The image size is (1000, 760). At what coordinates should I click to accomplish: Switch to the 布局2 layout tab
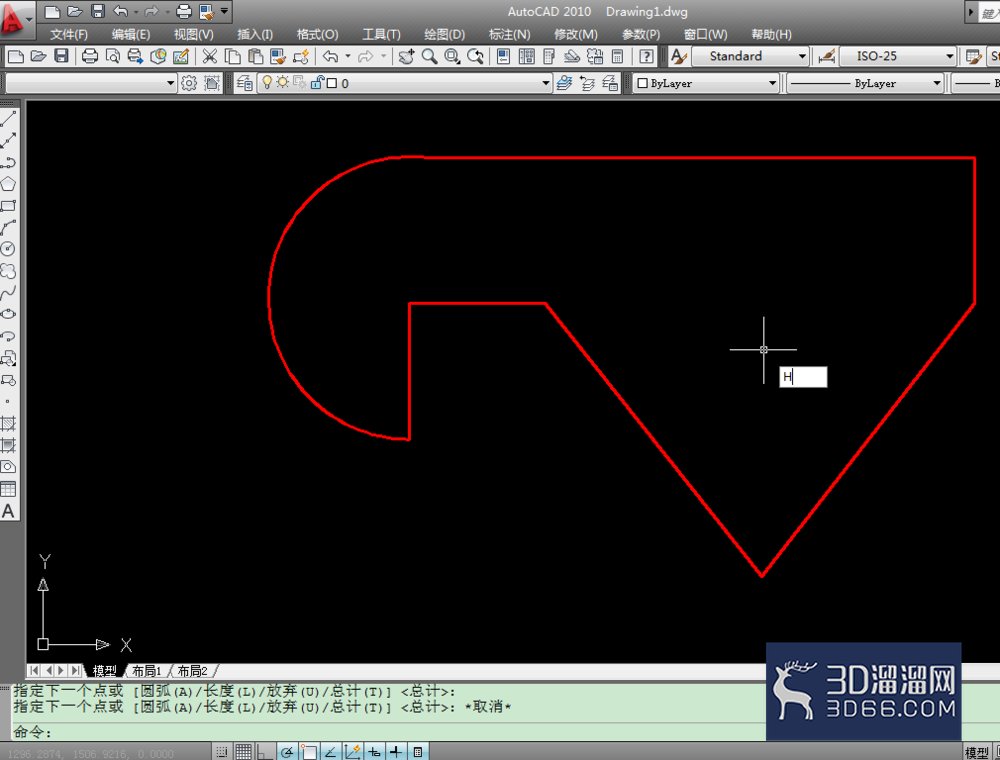point(193,671)
